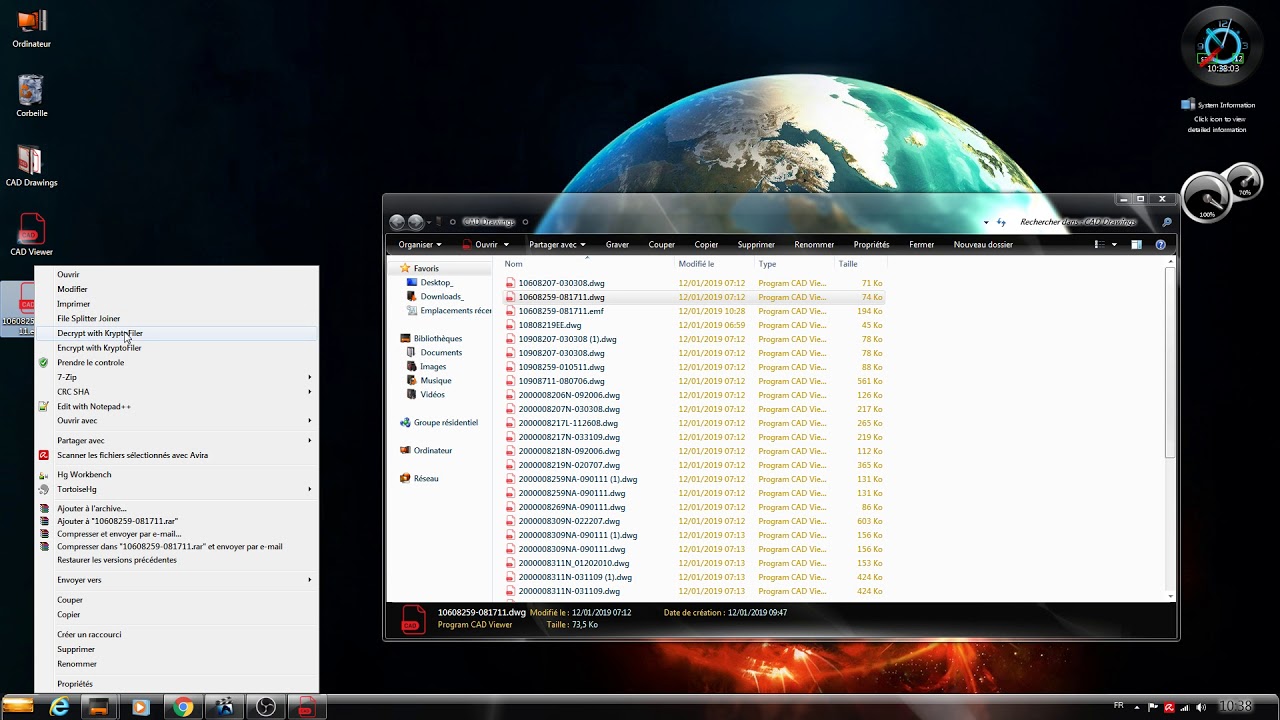Open the media player taskbar icon
The height and width of the screenshot is (720, 1280).
[140, 707]
